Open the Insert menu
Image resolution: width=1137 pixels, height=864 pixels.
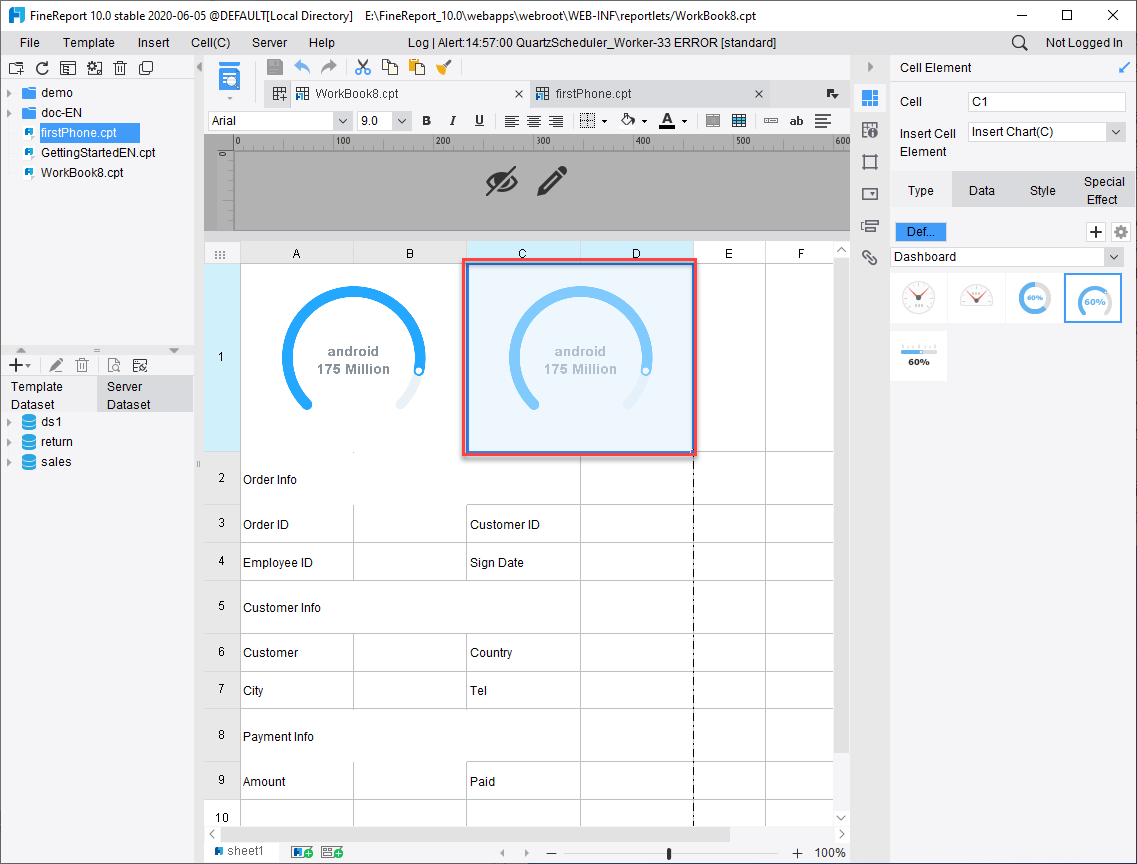pos(154,43)
